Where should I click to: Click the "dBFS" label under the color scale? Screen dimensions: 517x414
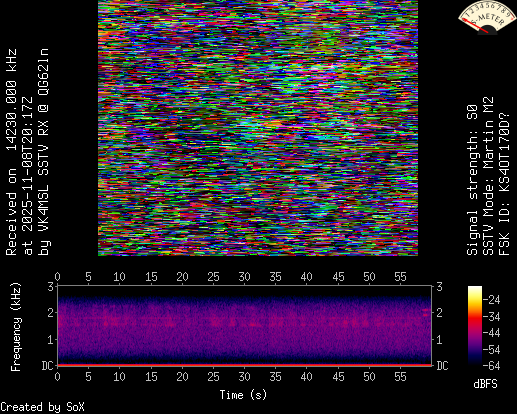pos(485,384)
